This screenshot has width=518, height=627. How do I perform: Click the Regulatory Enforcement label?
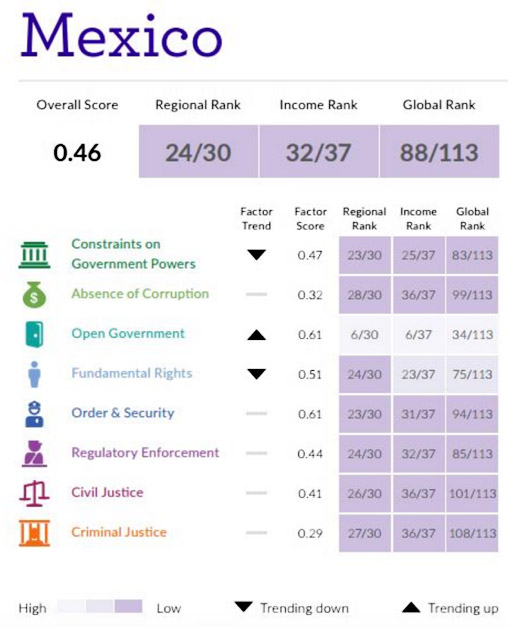pos(145,453)
